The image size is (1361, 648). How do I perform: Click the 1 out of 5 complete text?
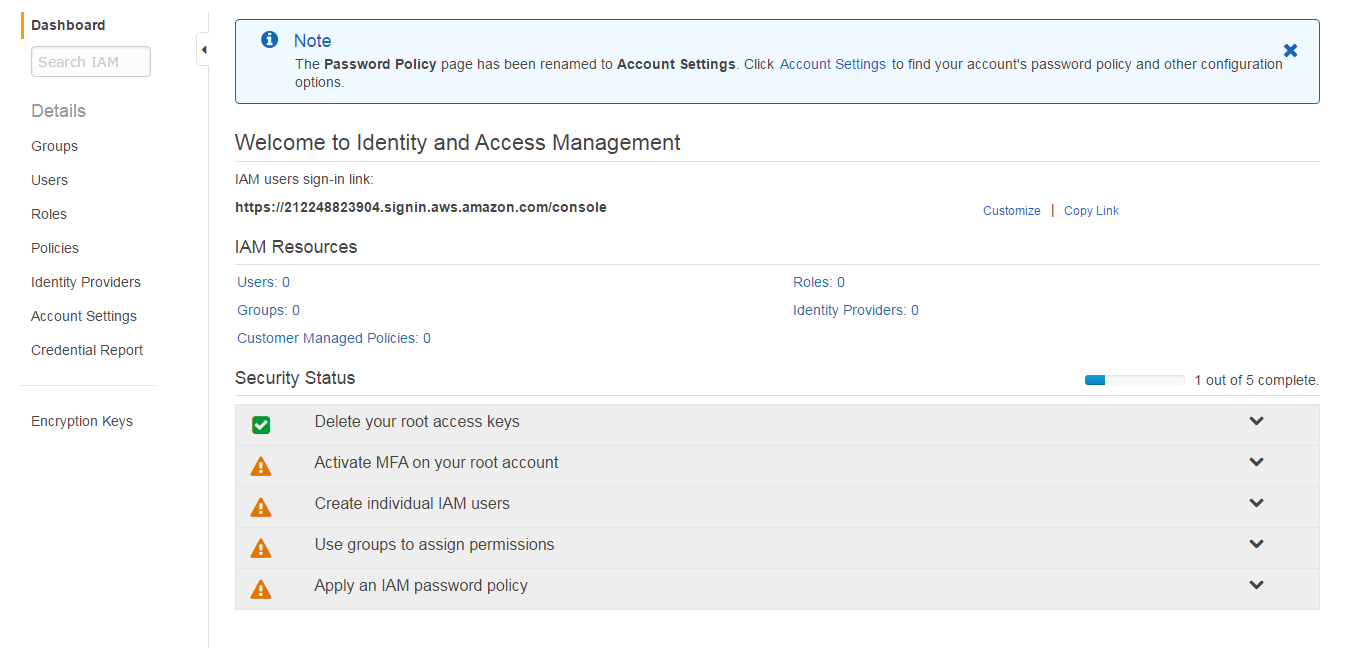[x=1257, y=380]
